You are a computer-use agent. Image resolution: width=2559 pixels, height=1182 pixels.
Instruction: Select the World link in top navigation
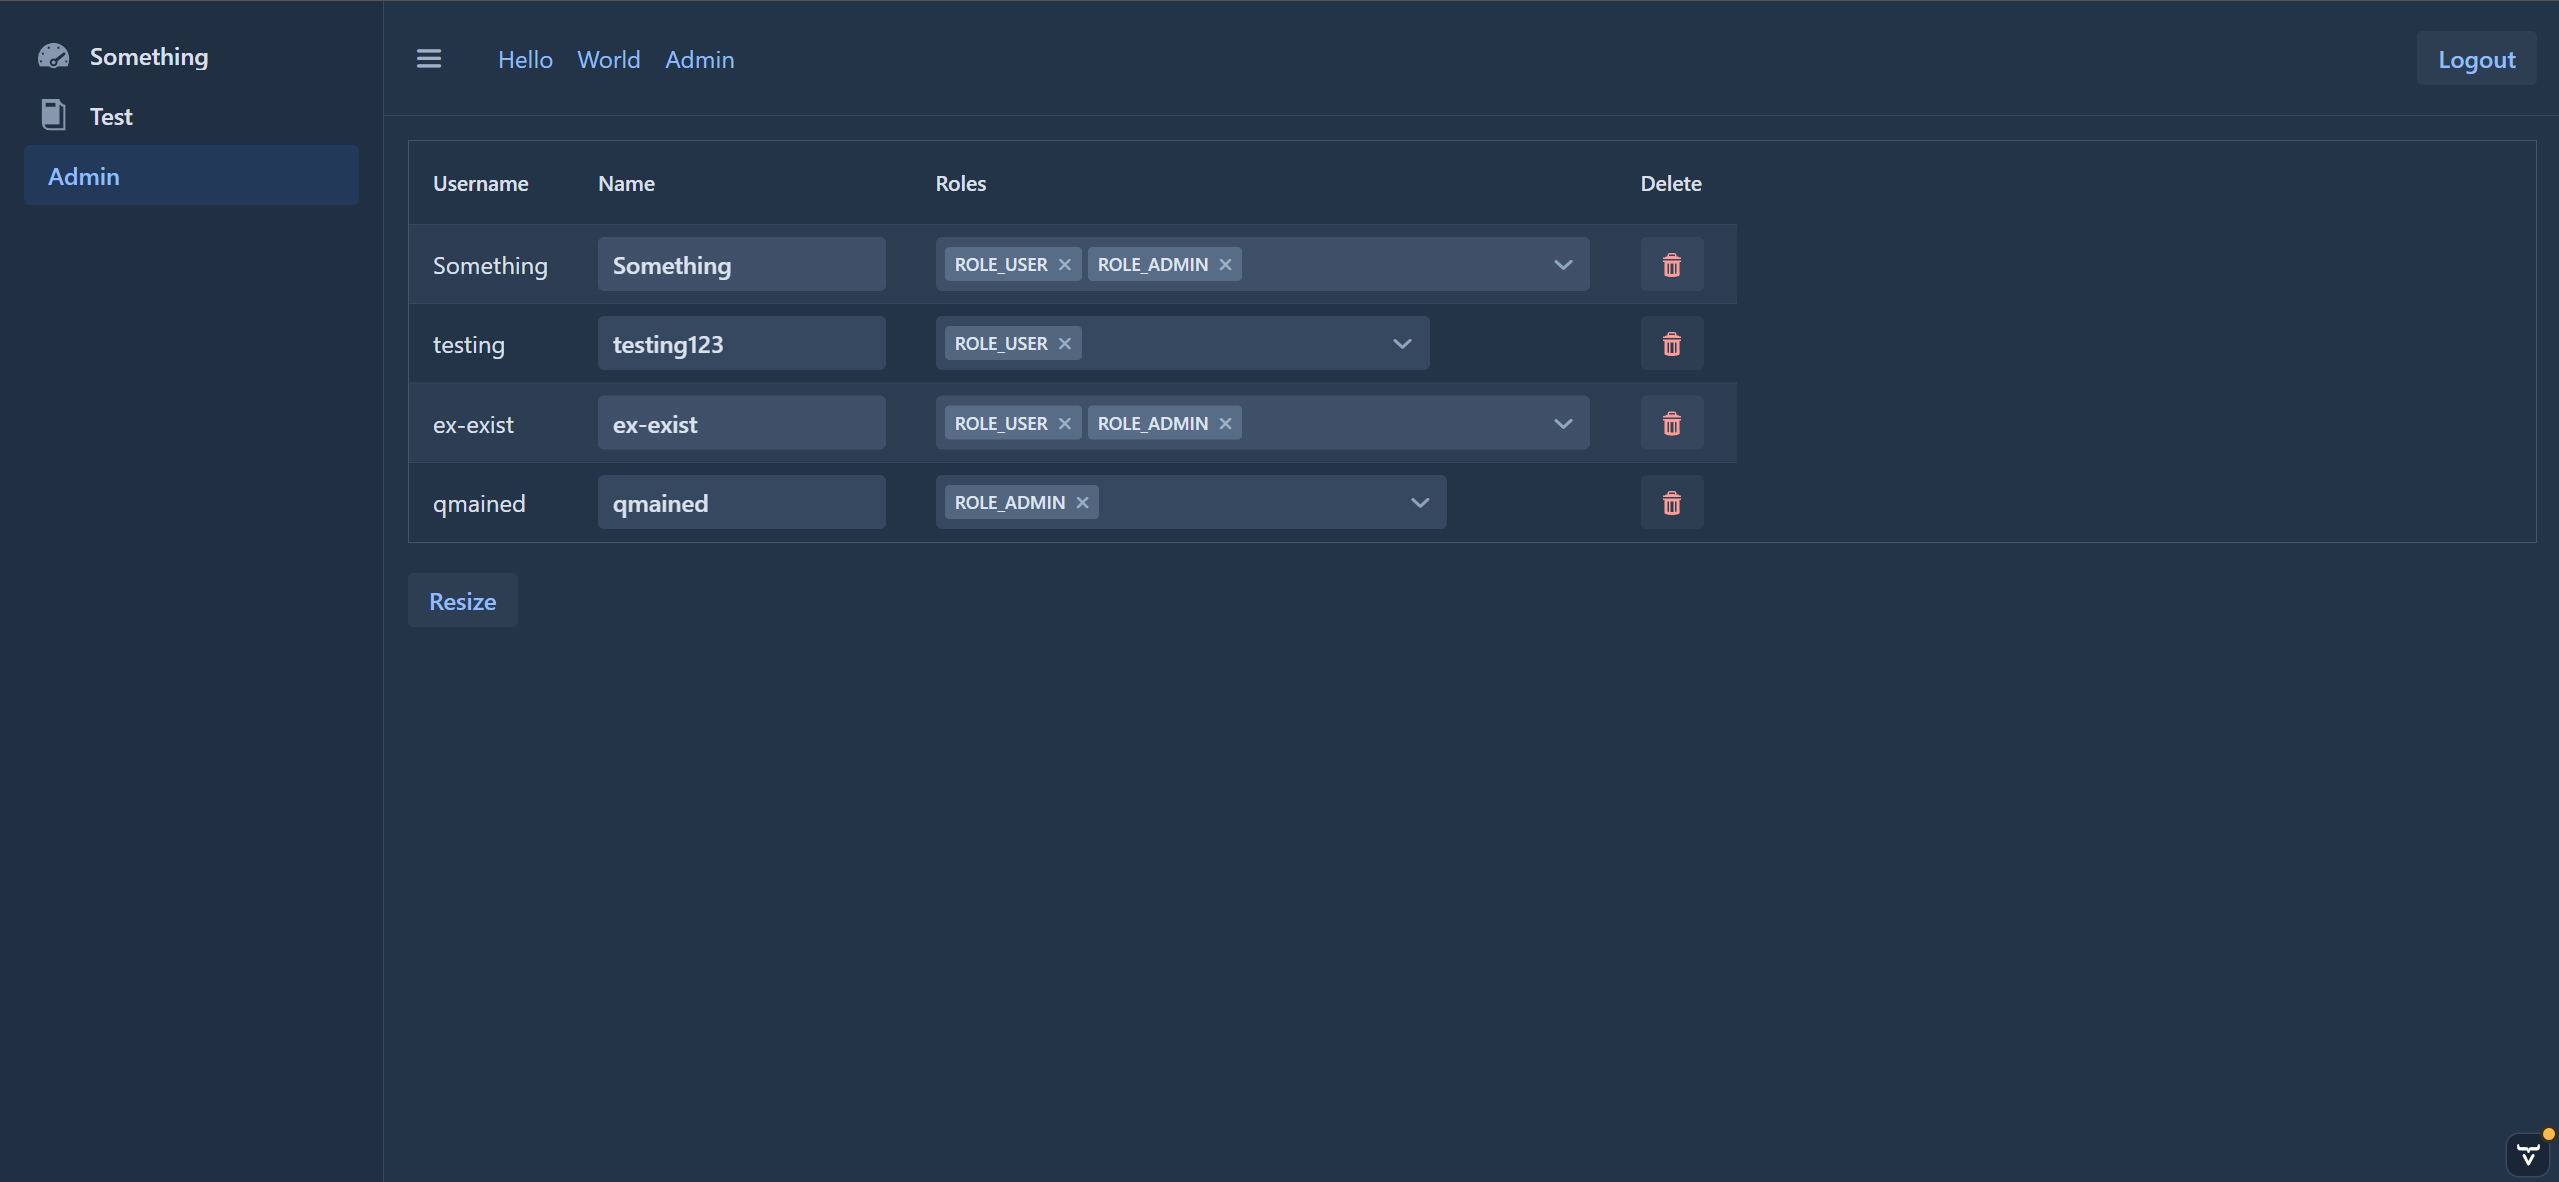pos(608,60)
